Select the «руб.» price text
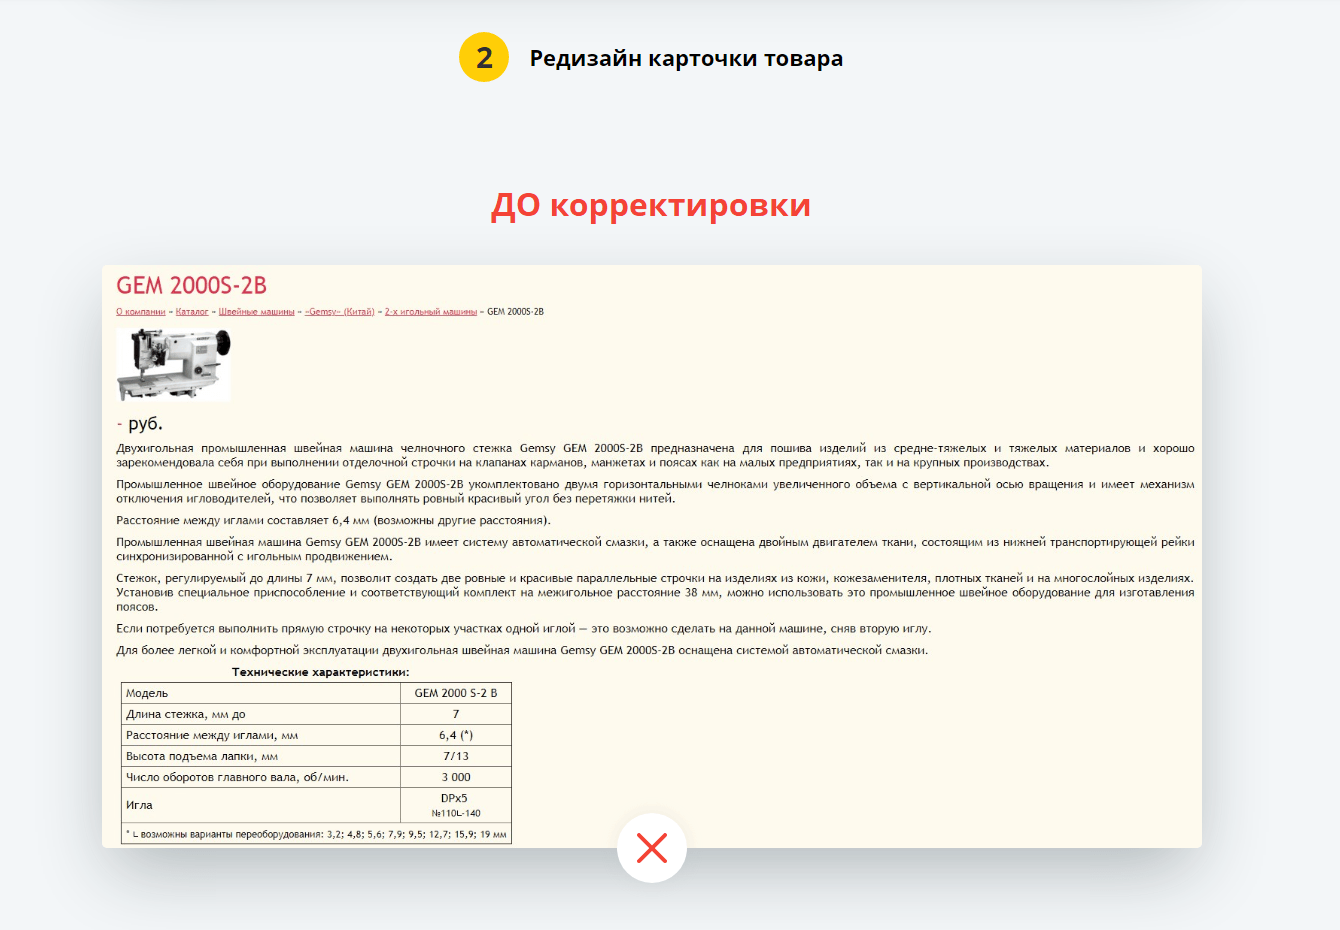 point(145,424)
